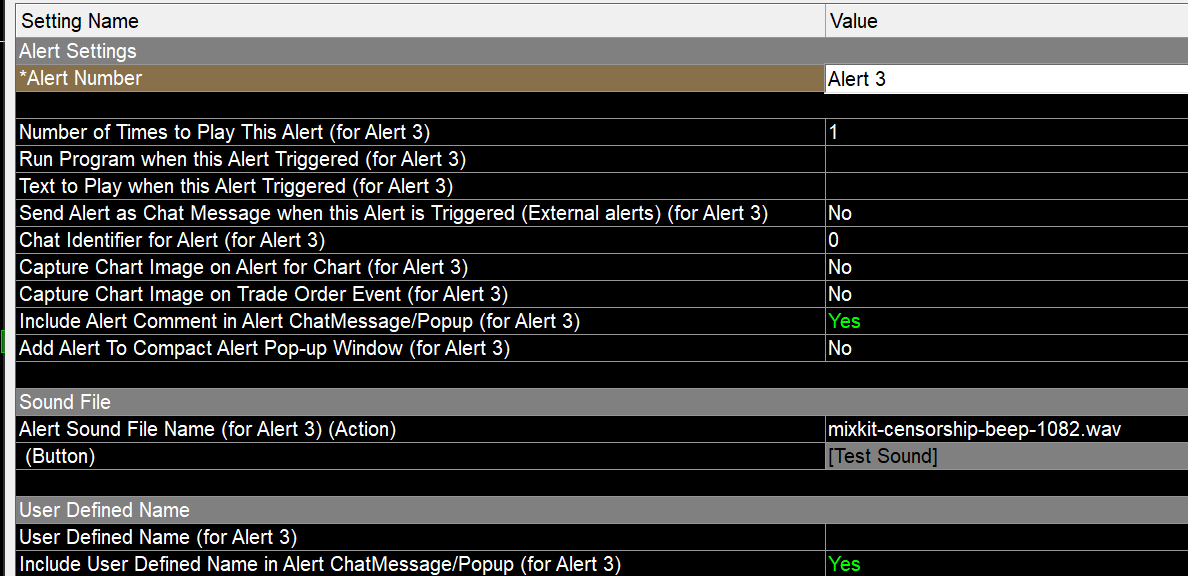Change Capture Chart Image on Trade Order value
This screenshot has width=1188, height=576.
coord(1006,294)
